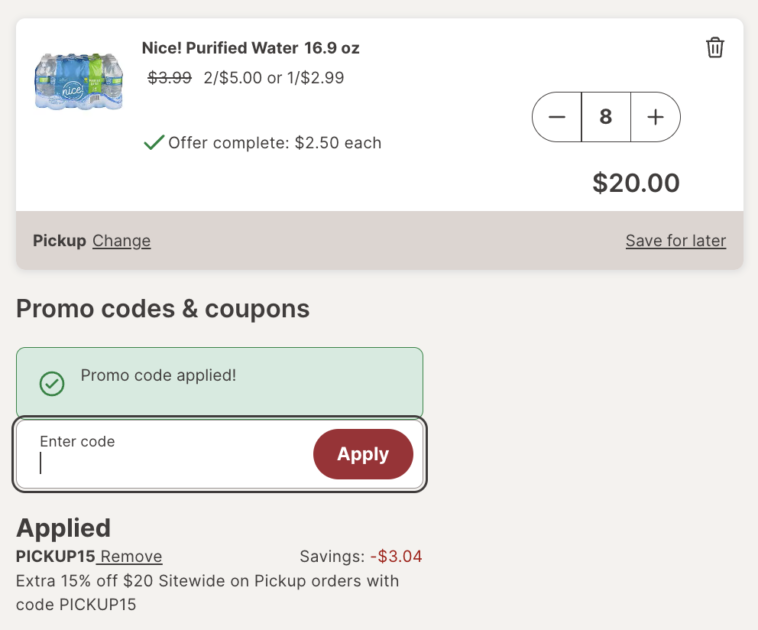Click the circled check icon in promo banner
The image size is (758, 630).
pyautogui.click(x=51, y=383)
